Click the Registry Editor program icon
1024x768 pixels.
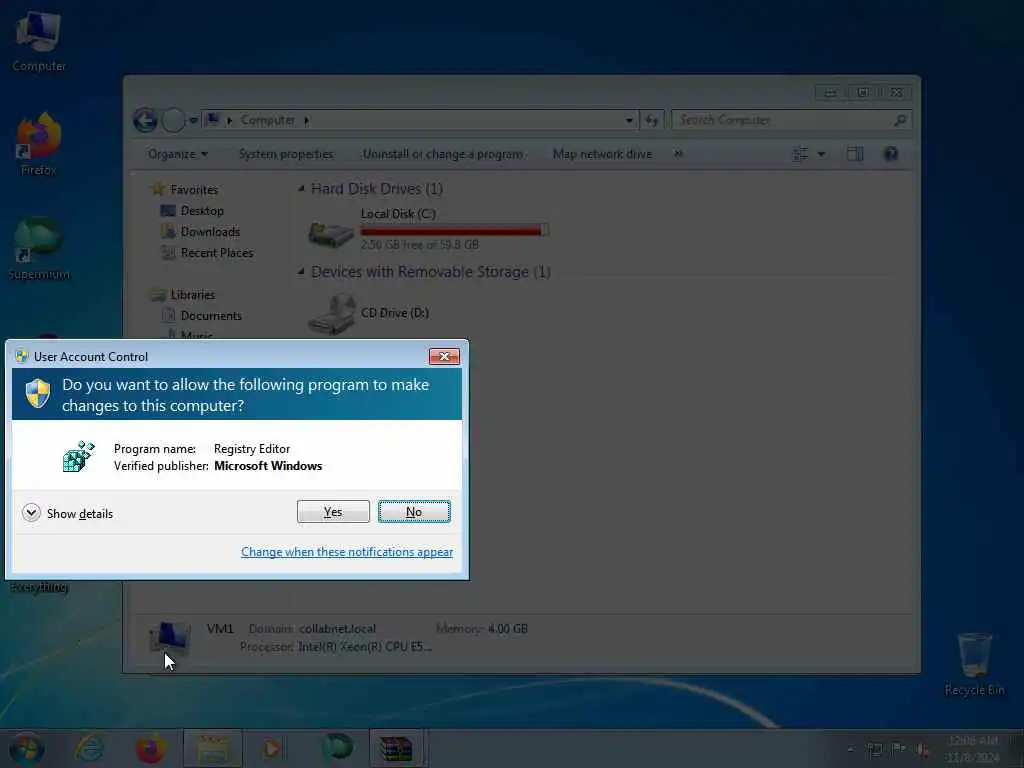click(78, 456)
